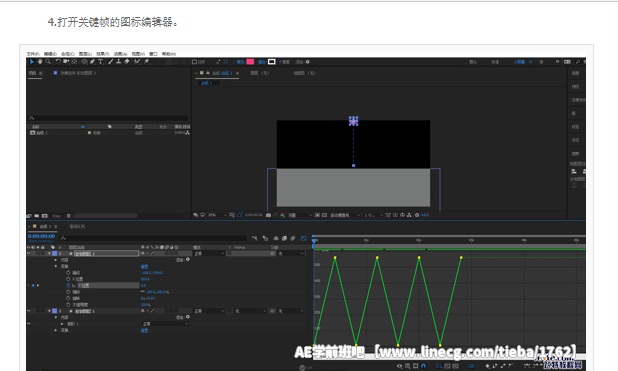Select the shape Ellipse tool
The height and width of the screenshot is (371, 618).
click(x=84, y=62)
